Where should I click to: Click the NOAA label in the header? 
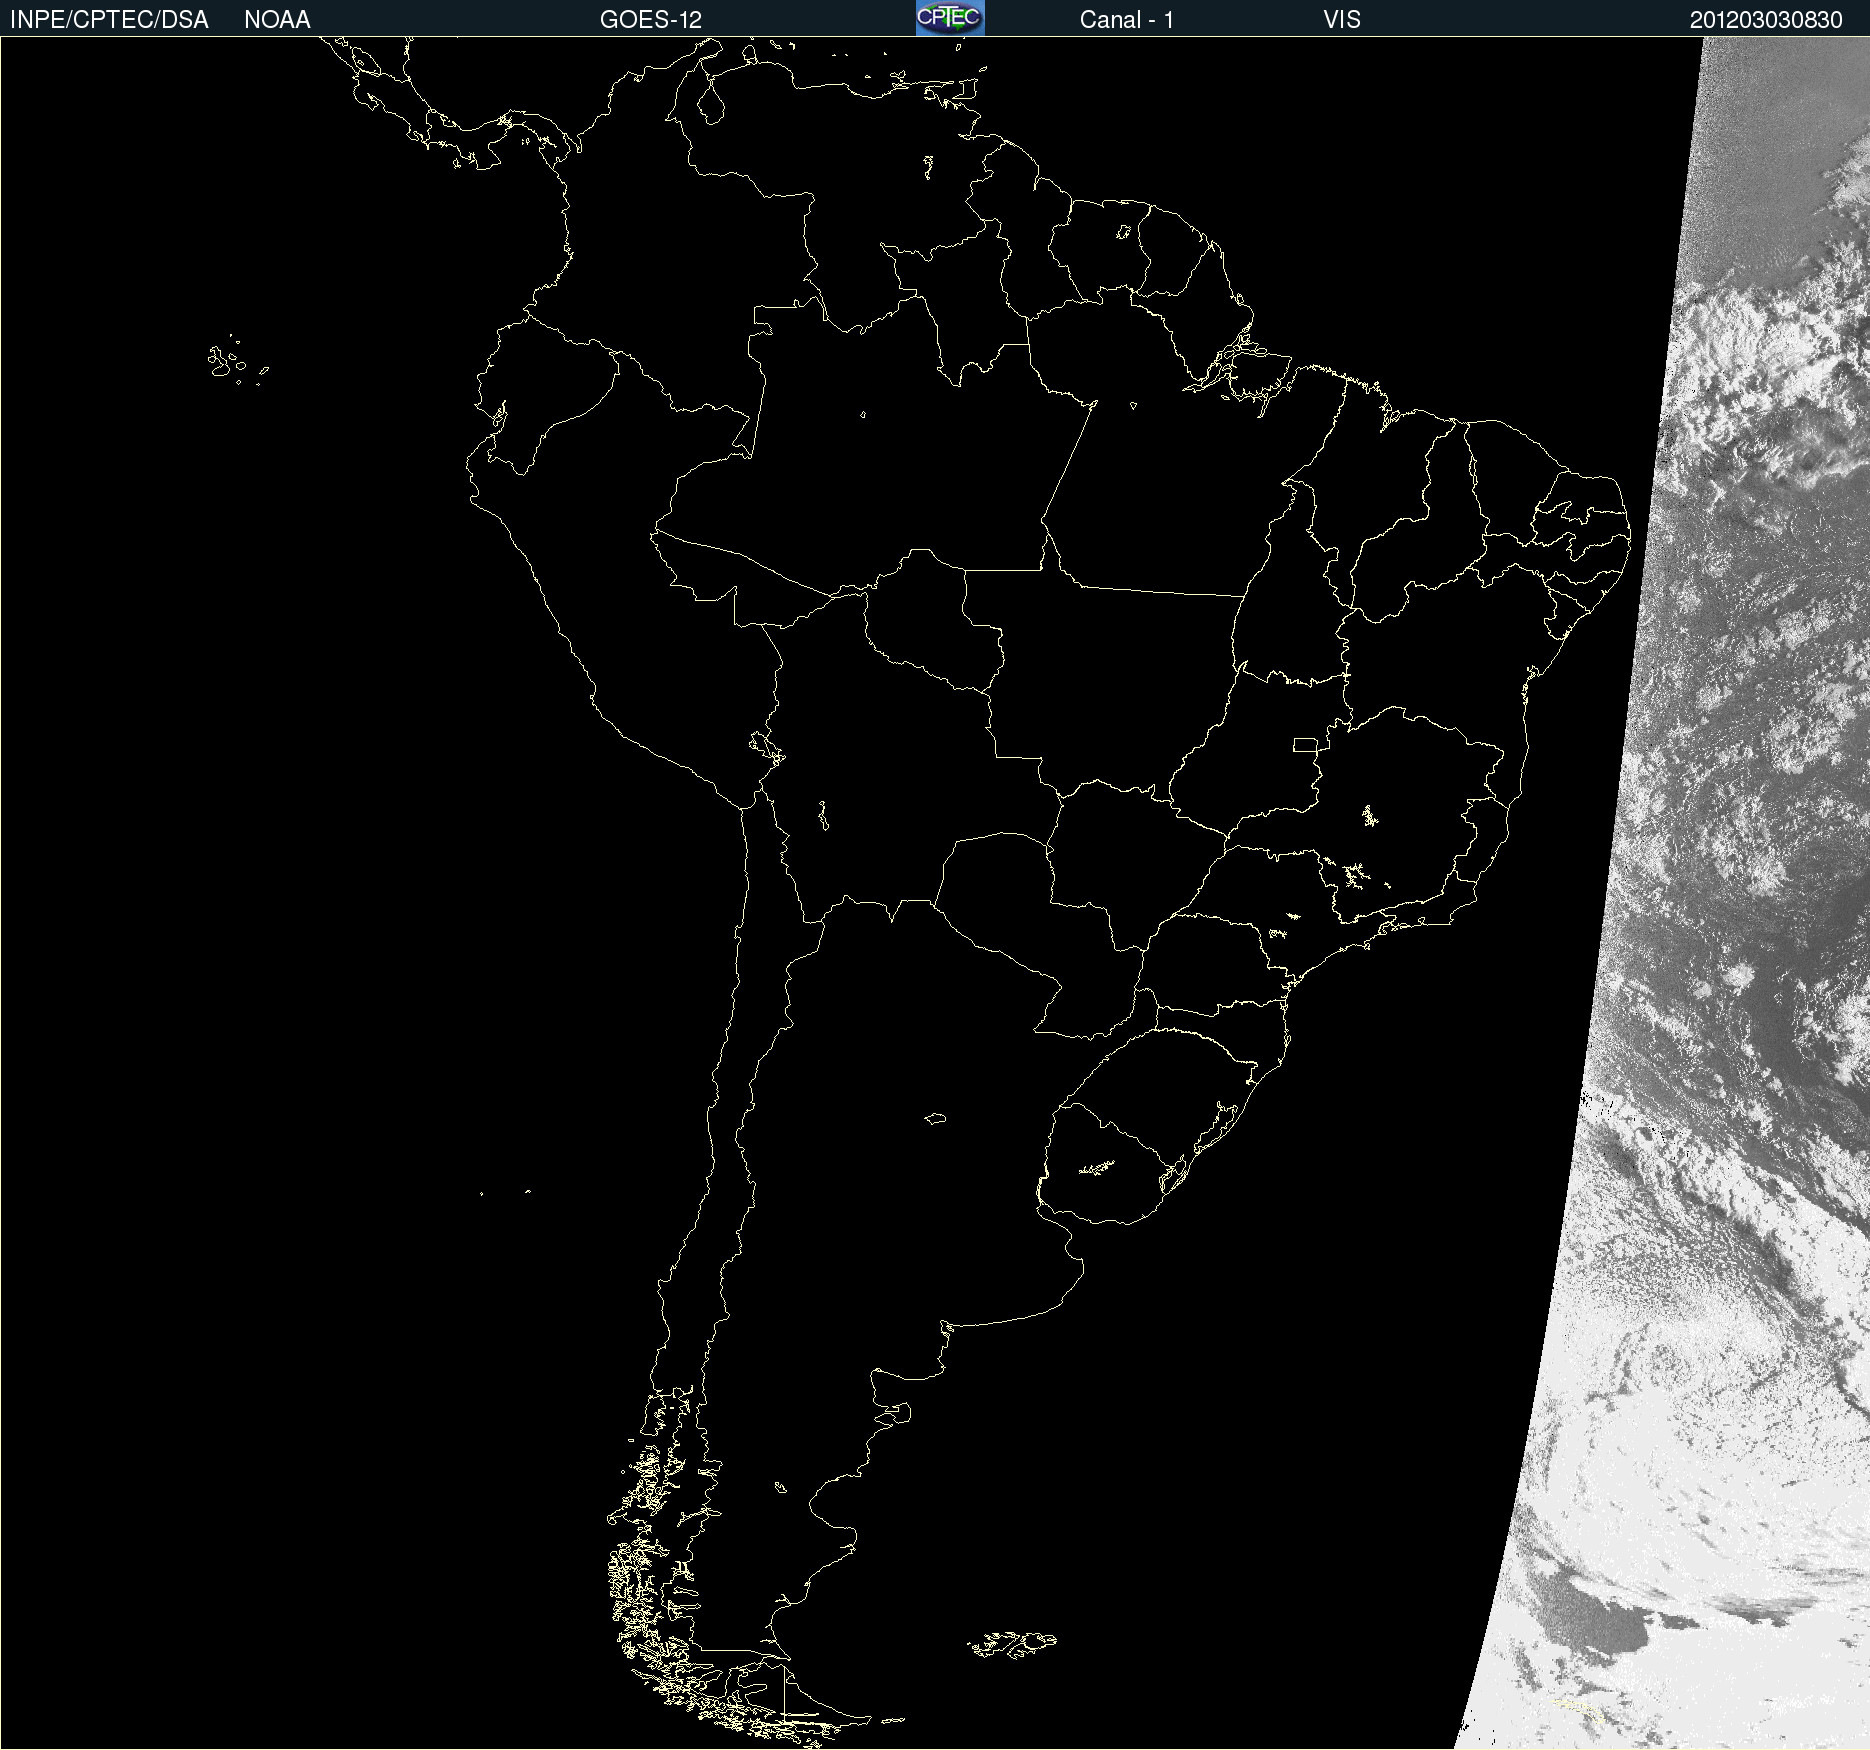277,20
